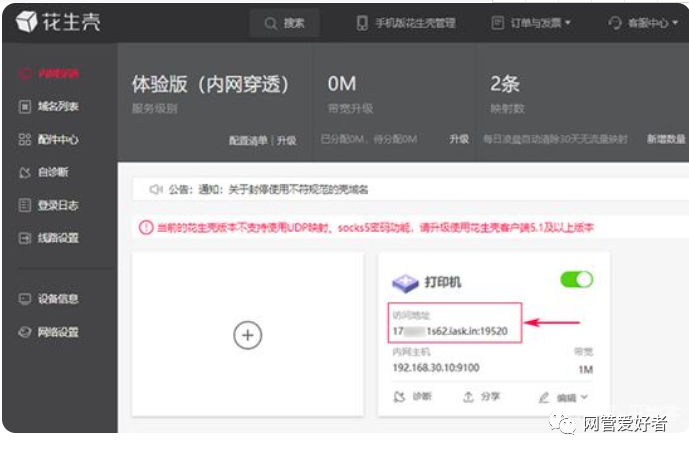The width and height of the screenshot is (689, 454).
Task: Toggle the 打印机 mapping switch off
Action: coord(577,280)
